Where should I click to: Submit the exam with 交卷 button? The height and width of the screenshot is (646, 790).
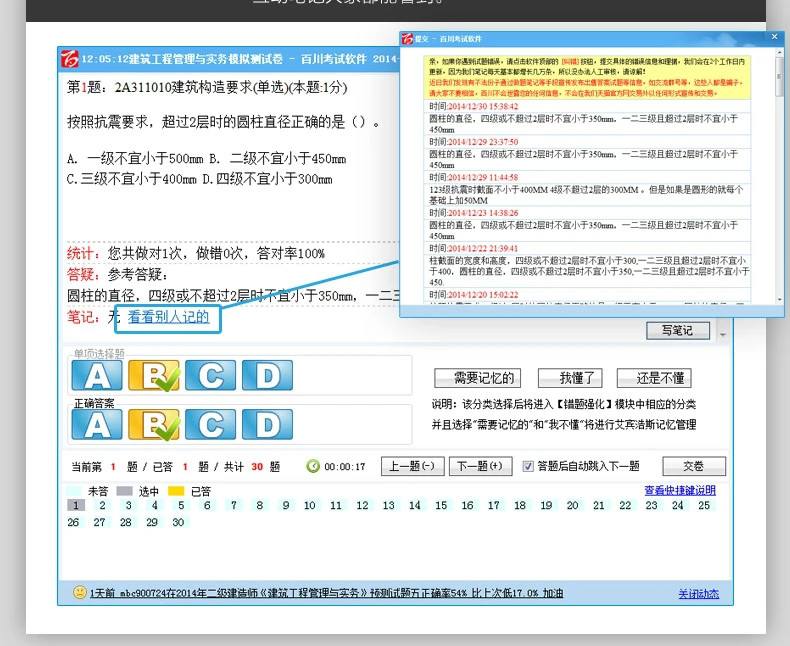tap(694, 466)
